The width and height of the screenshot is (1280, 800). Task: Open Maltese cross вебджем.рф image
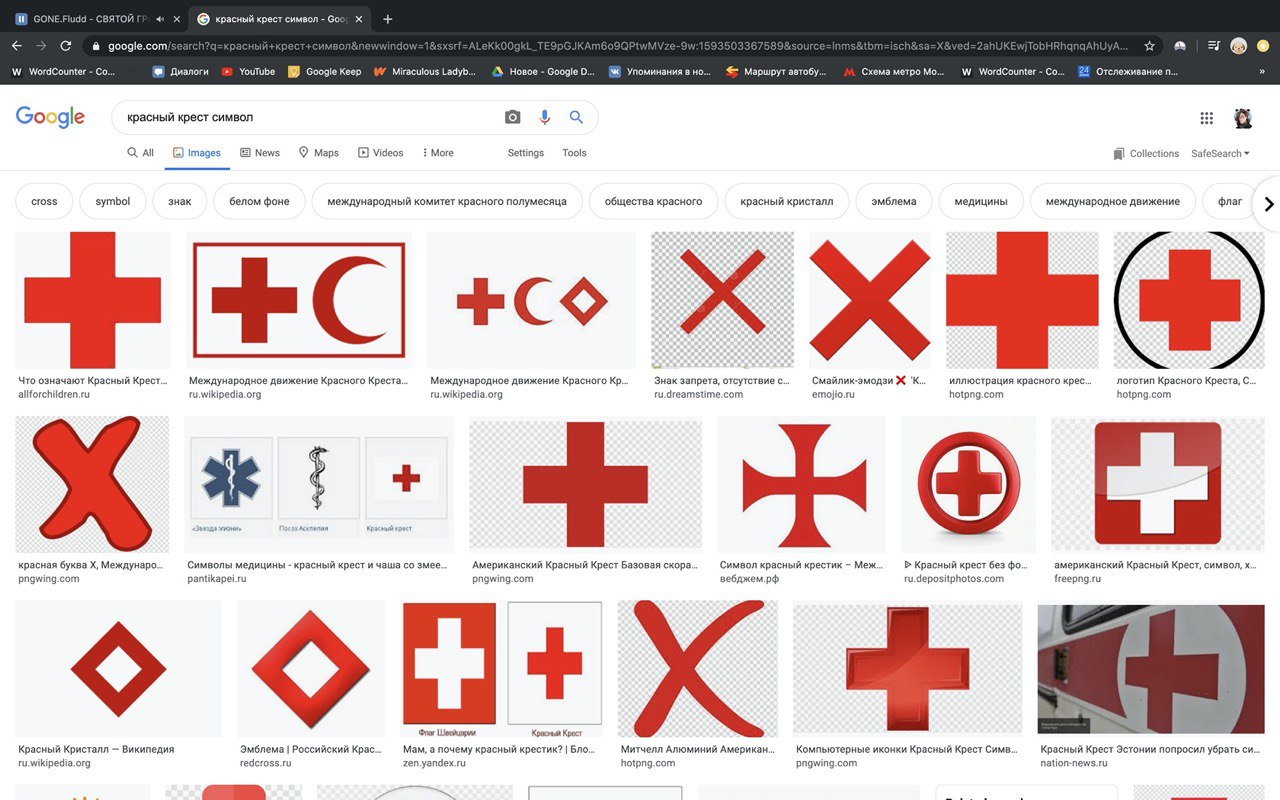[x=801, y=485]
